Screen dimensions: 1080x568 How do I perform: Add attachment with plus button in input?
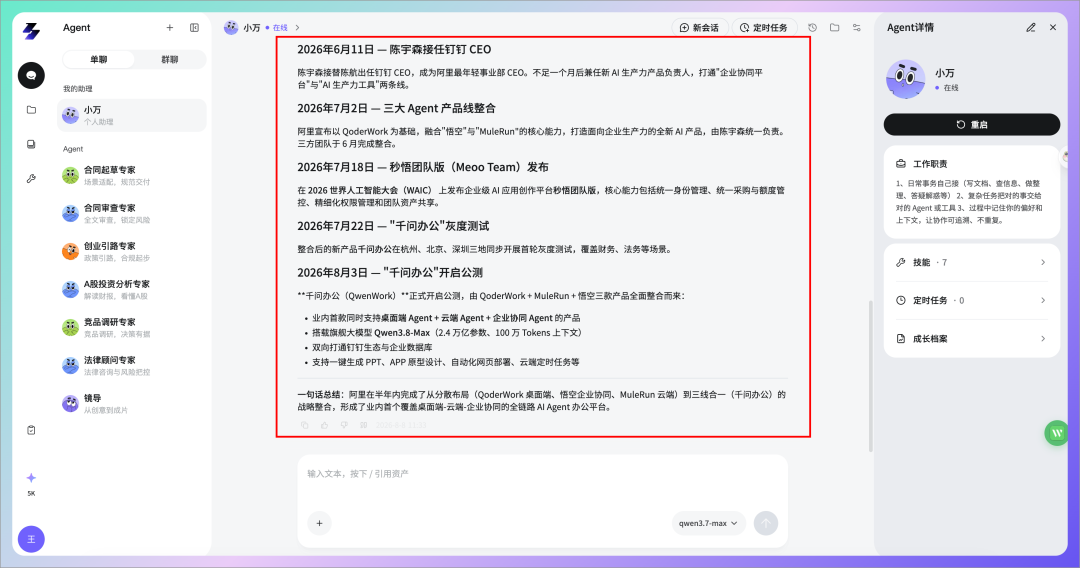(320, 523)
